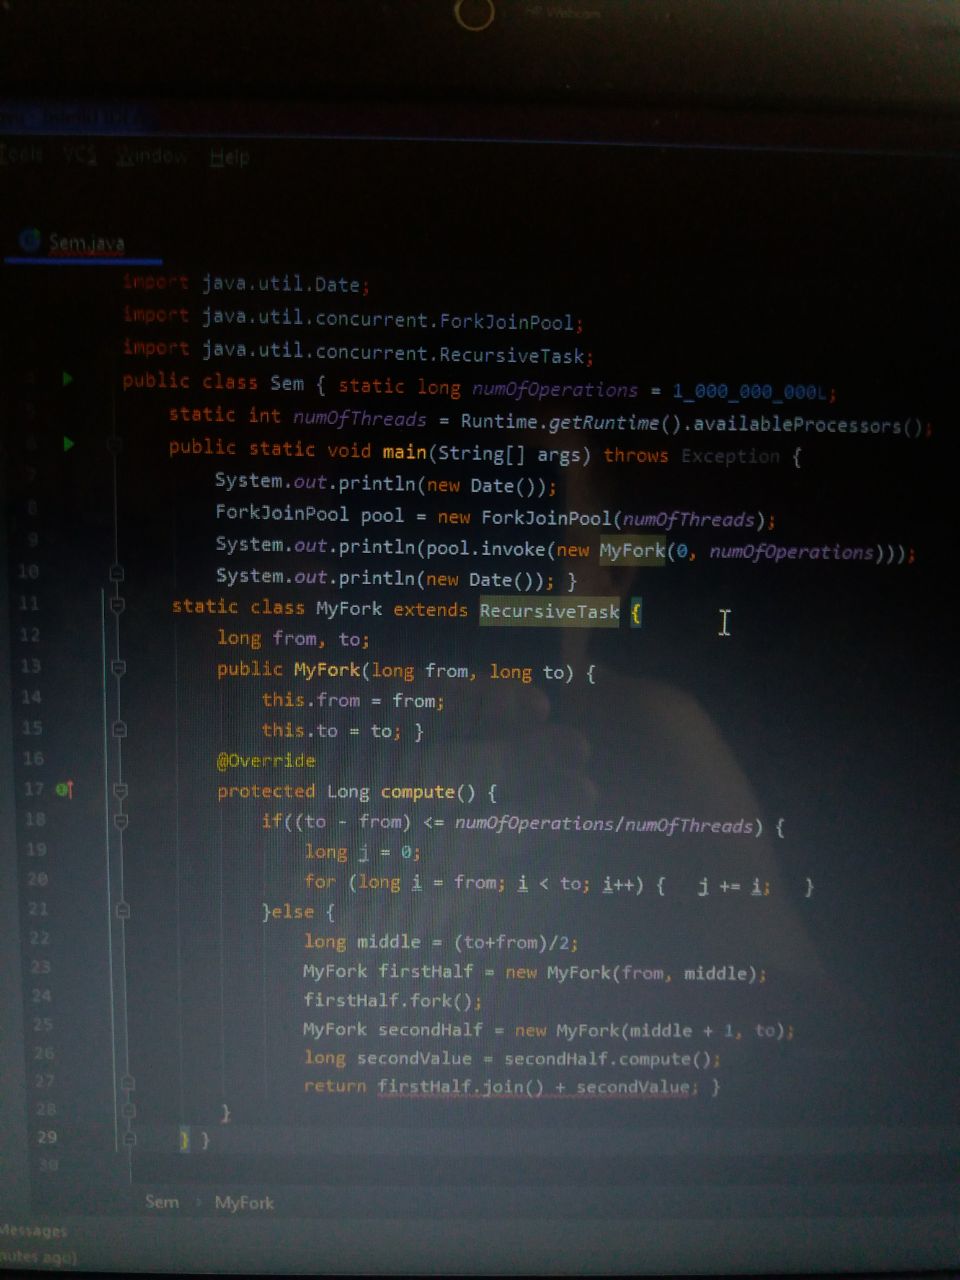Click the fold end marker on line 27
The width and height of the screenshot is (960, 1280).
(127, 1083)
